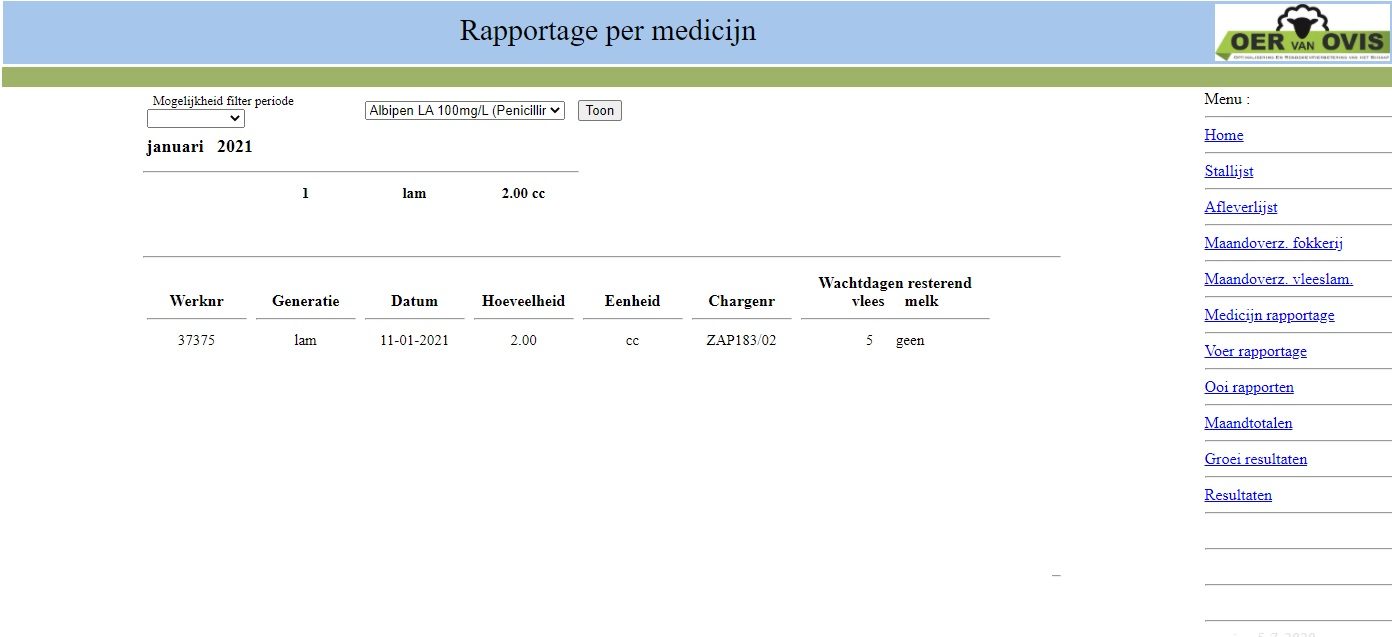View Maandtotalen page
The width and height of the screenshot is (1392, 637).
pyautogui.click(x=1248, y=423)
